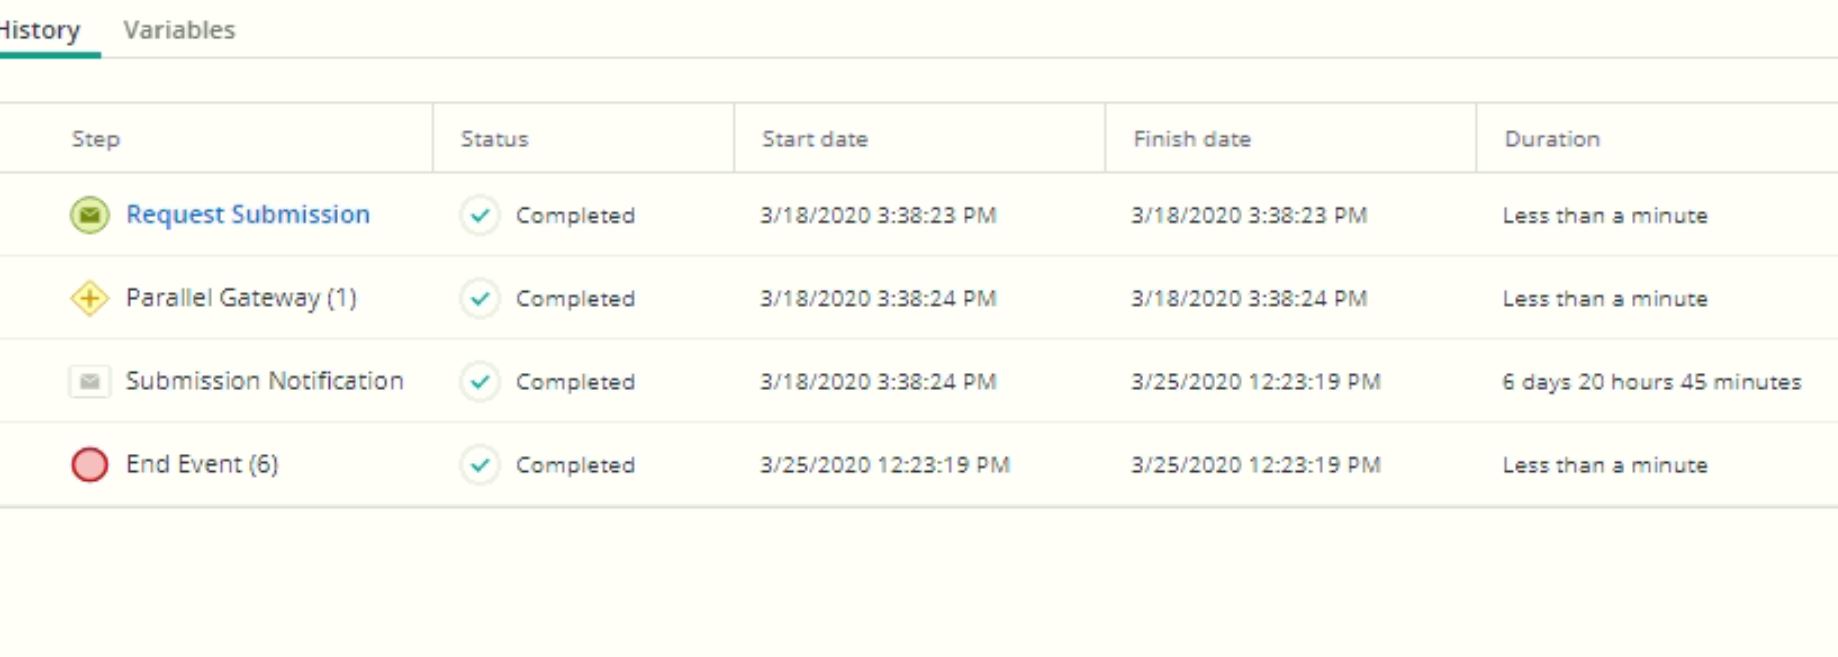
Task: Select the End Event (6) step name
Action: [202, 464]
